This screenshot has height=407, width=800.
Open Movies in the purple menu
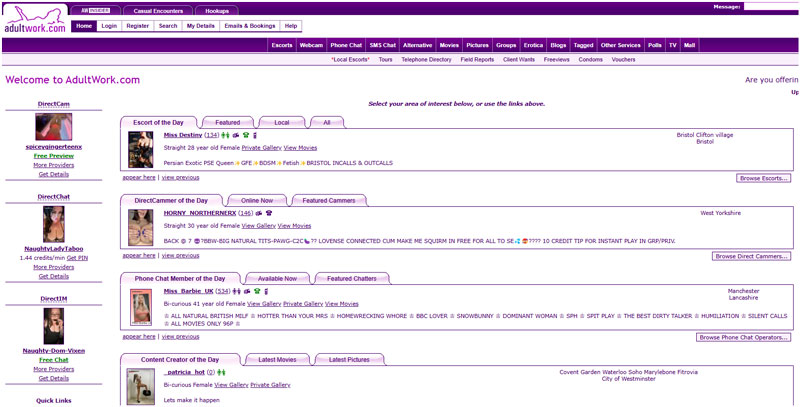pyautogui.click(x=449, y=45)
